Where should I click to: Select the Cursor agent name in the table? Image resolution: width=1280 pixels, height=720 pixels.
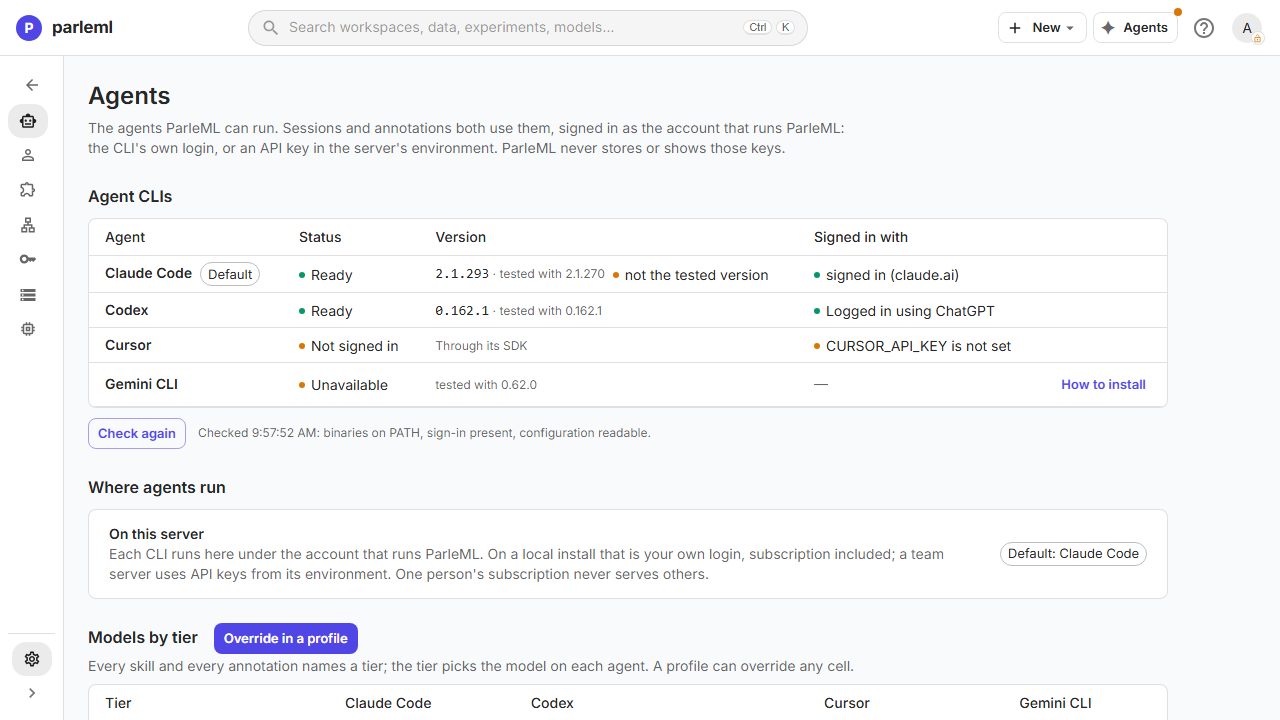pyautogui.click(x=128, y=346)
